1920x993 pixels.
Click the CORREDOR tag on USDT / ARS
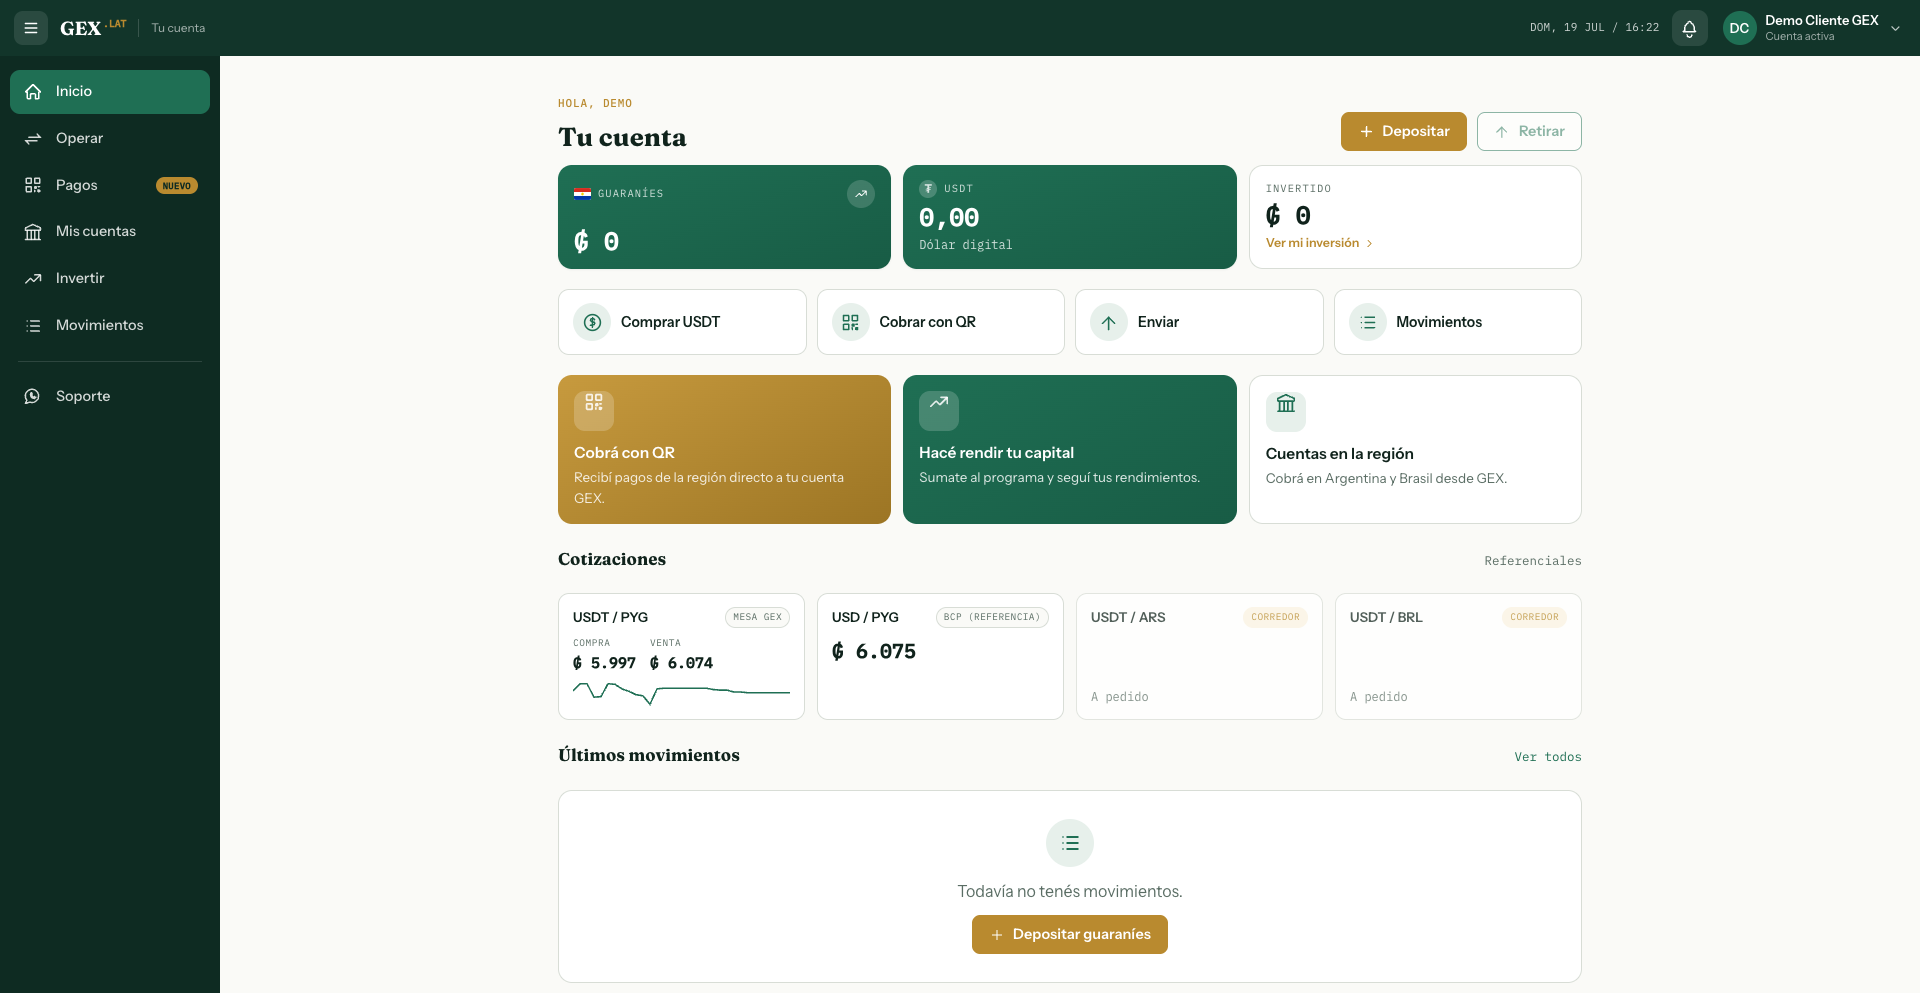(x=1275, y=617)
